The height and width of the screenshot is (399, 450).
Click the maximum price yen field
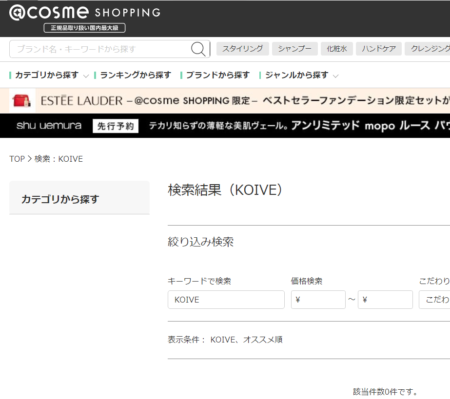(385, 300)
